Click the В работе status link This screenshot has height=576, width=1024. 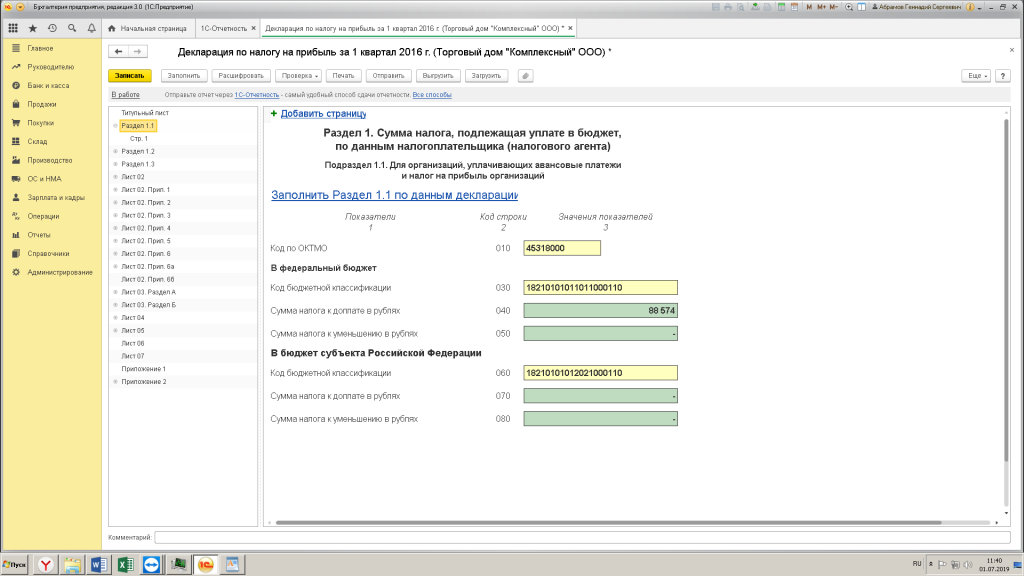(x=125, y=95)
